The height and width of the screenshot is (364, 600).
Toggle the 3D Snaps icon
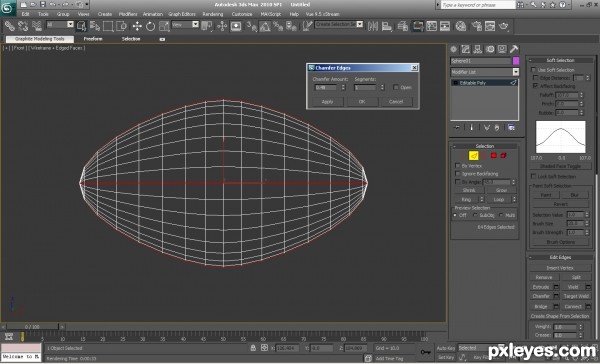tap(251, 26)
